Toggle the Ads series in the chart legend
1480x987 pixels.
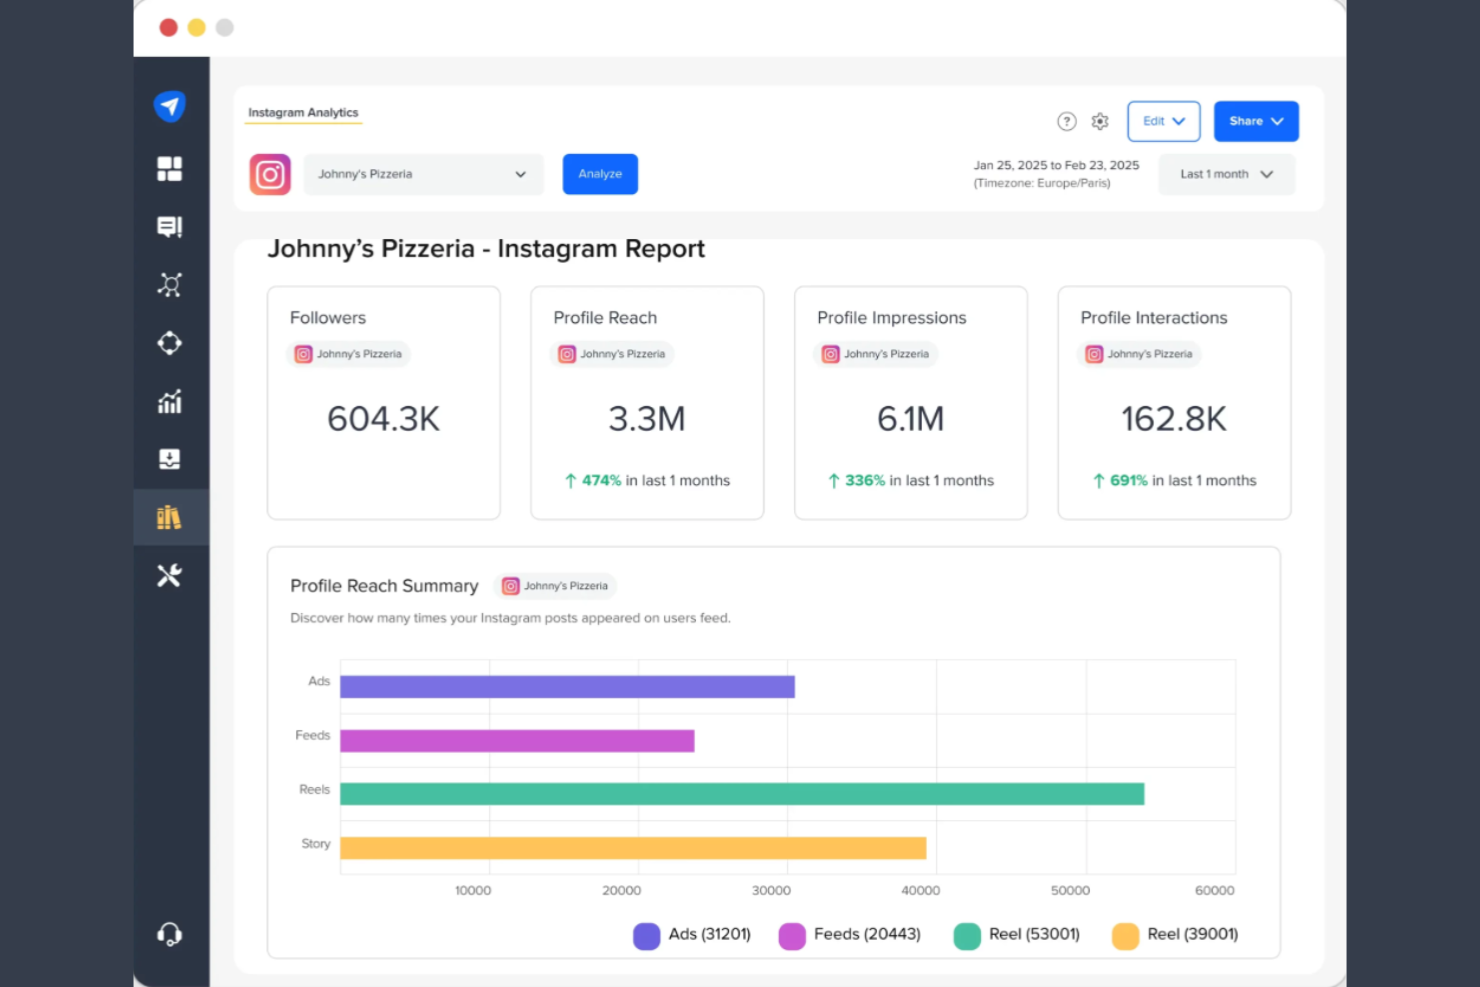pos(691,935)
